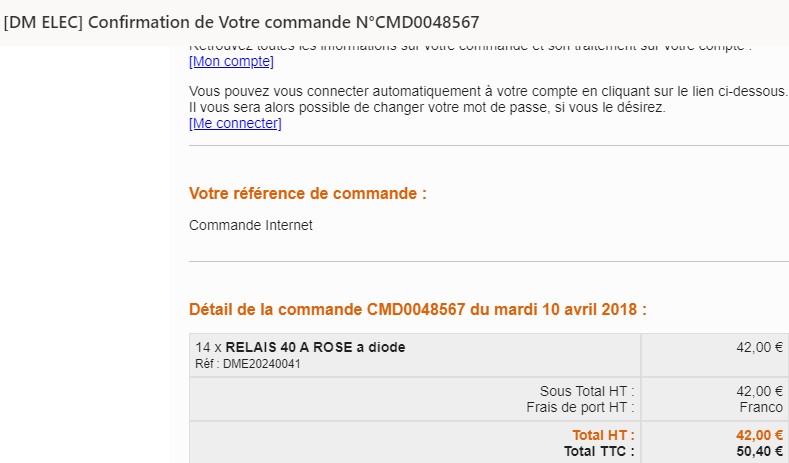
Task: Click the product name RELAIS 40 A ROSE
Action: [x=315, y=347]
